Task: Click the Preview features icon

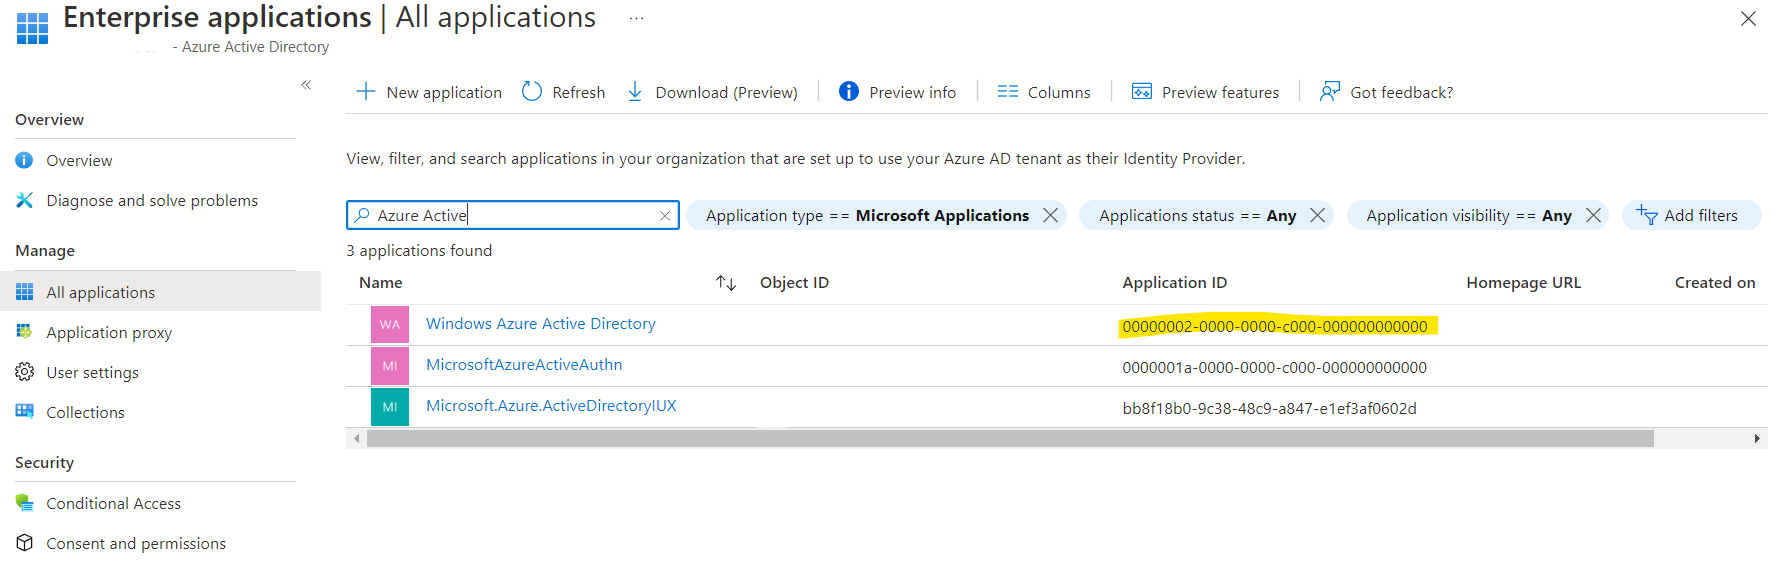Action: click(1141, 91)
